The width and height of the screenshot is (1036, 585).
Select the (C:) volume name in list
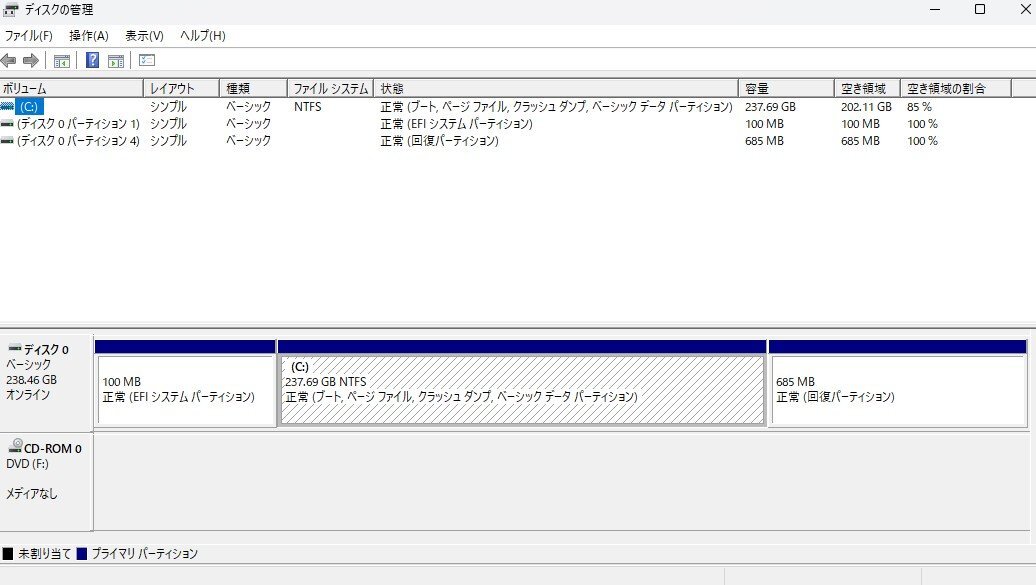(x=29, y=106)
